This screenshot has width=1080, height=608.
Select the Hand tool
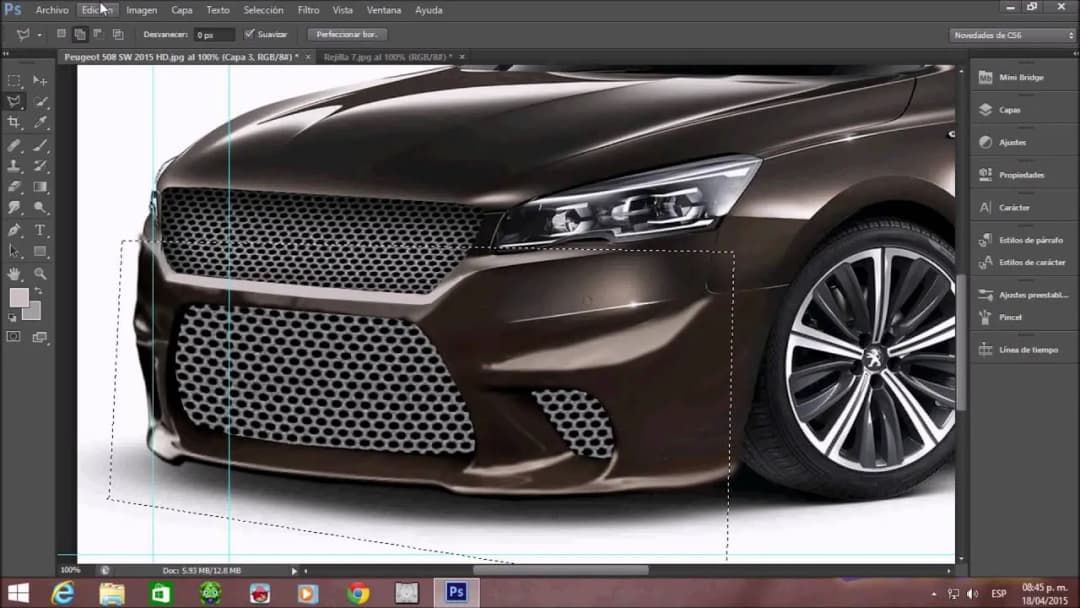13,274
